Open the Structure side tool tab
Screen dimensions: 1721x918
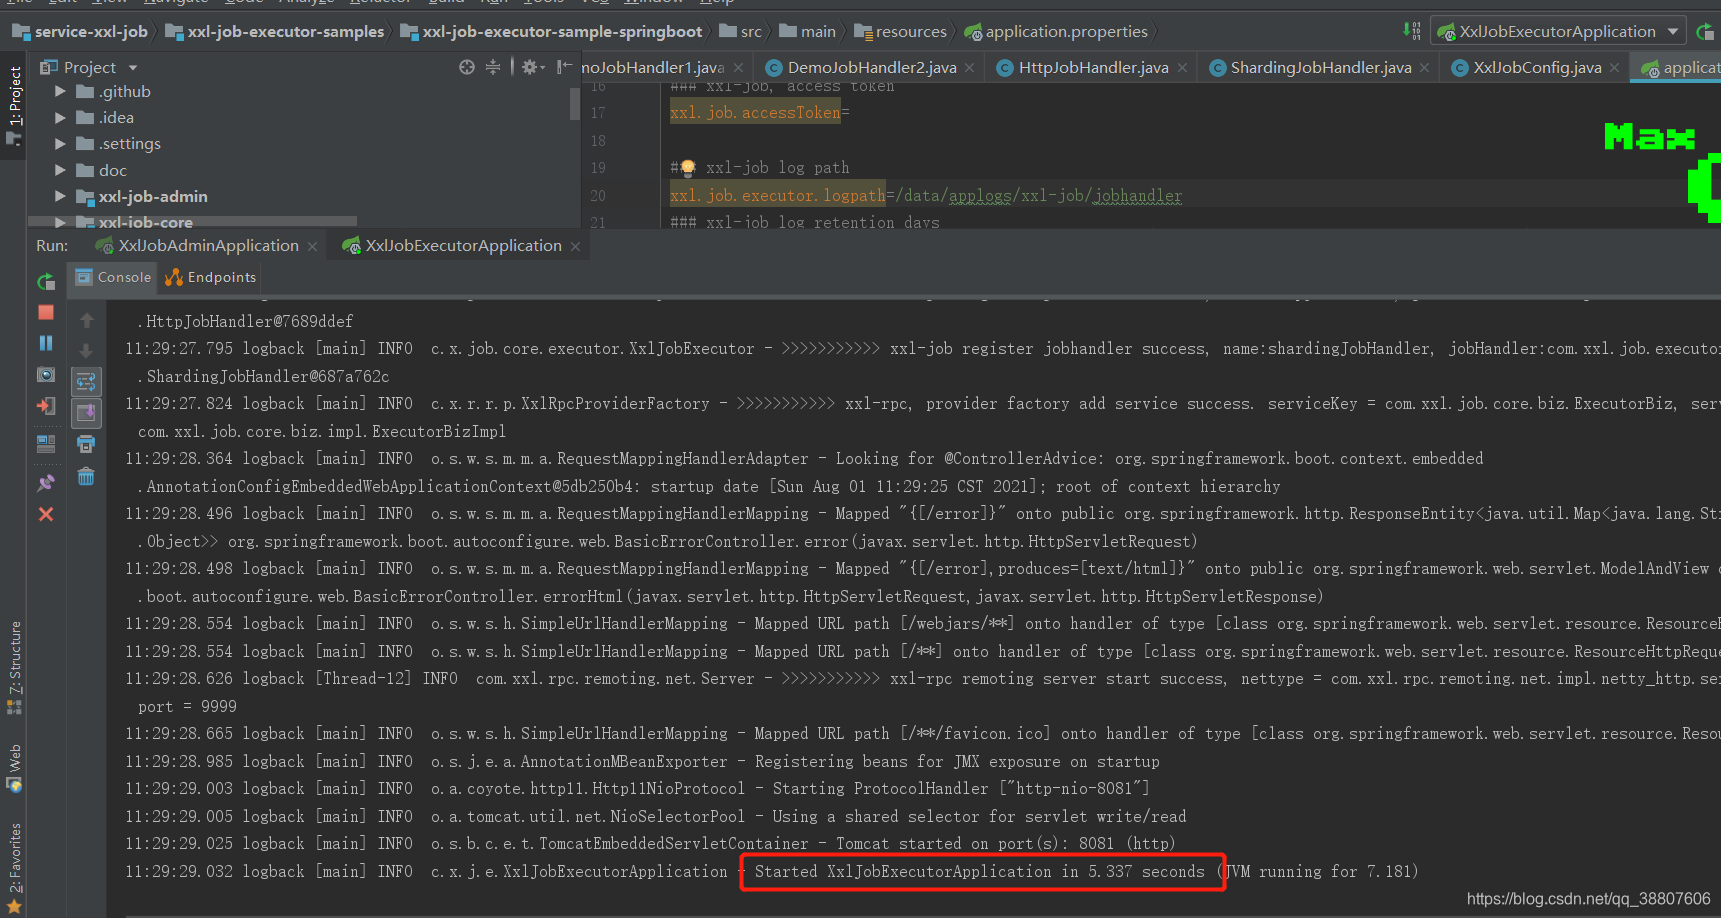[14, 668]
